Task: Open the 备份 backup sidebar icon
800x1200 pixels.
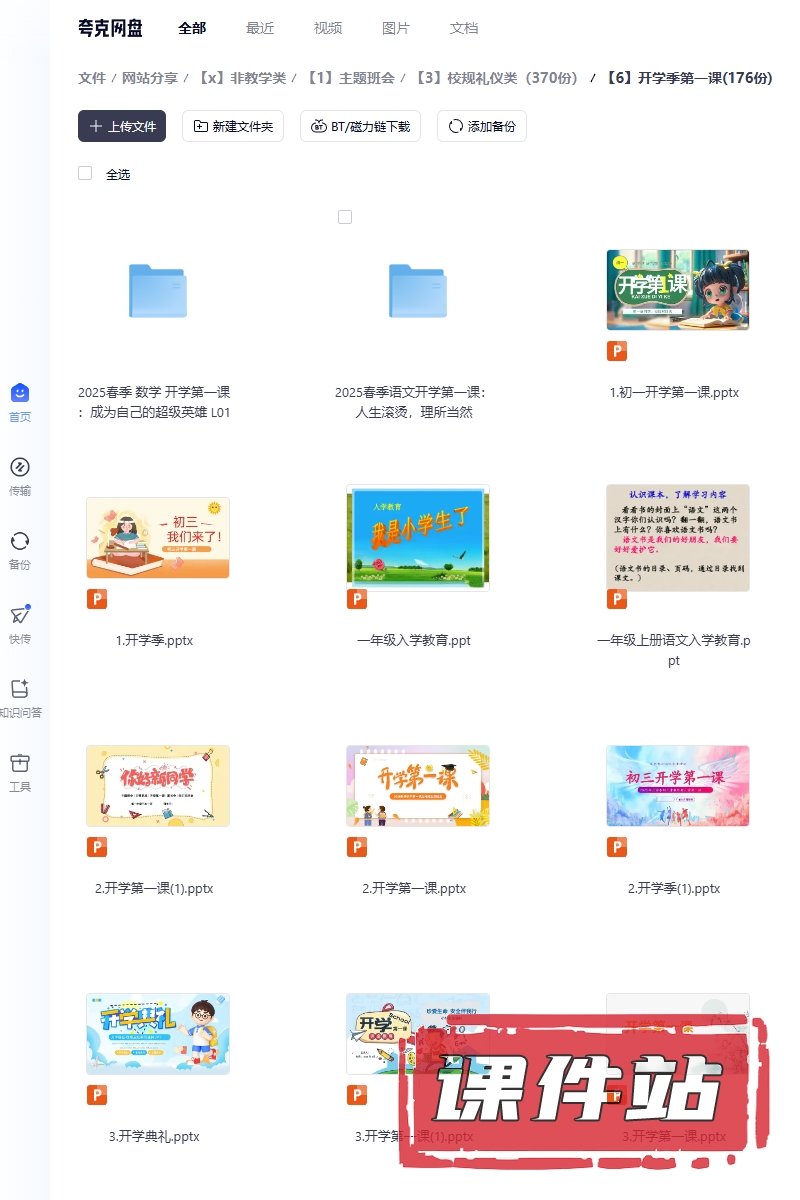Action: 20,541
